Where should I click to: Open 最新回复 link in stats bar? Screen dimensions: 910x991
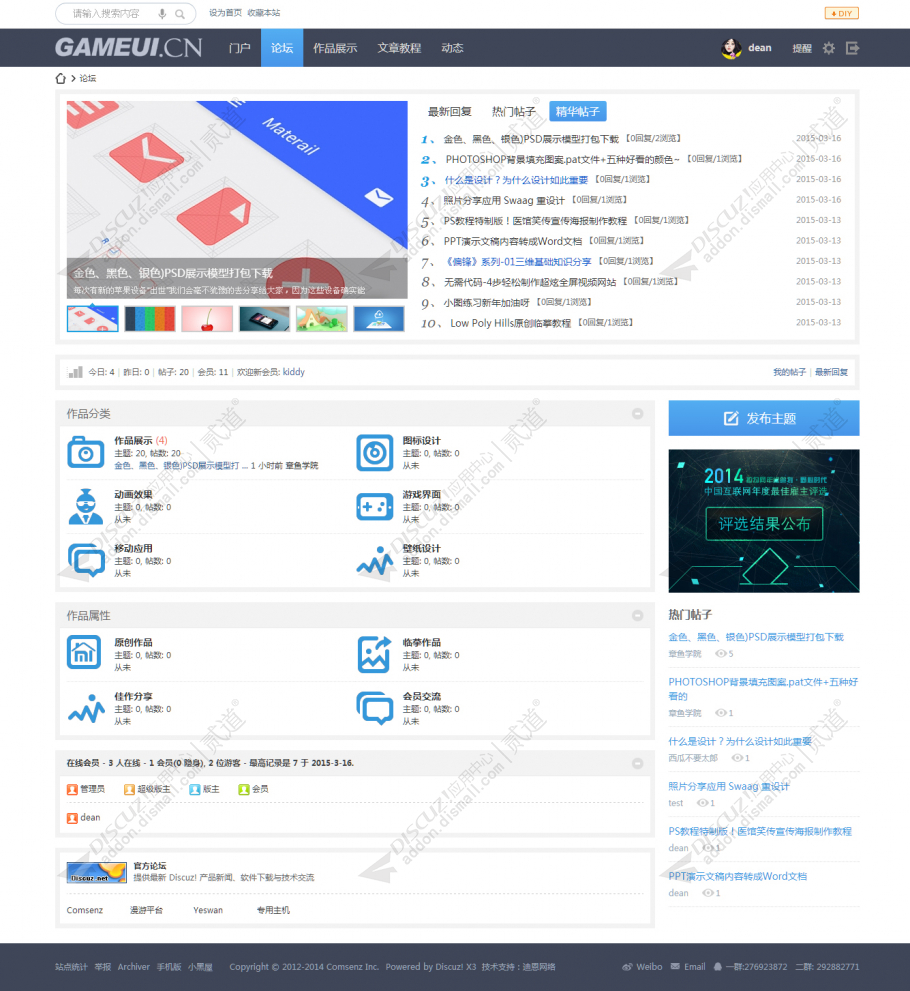pyautogui.click(x=831, y=372)
